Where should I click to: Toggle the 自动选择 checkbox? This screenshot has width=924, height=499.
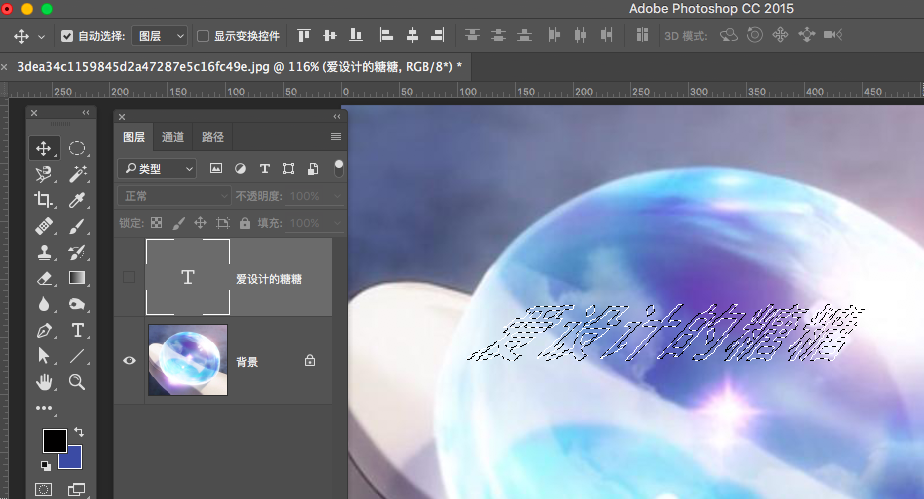(x=67, y=36)
